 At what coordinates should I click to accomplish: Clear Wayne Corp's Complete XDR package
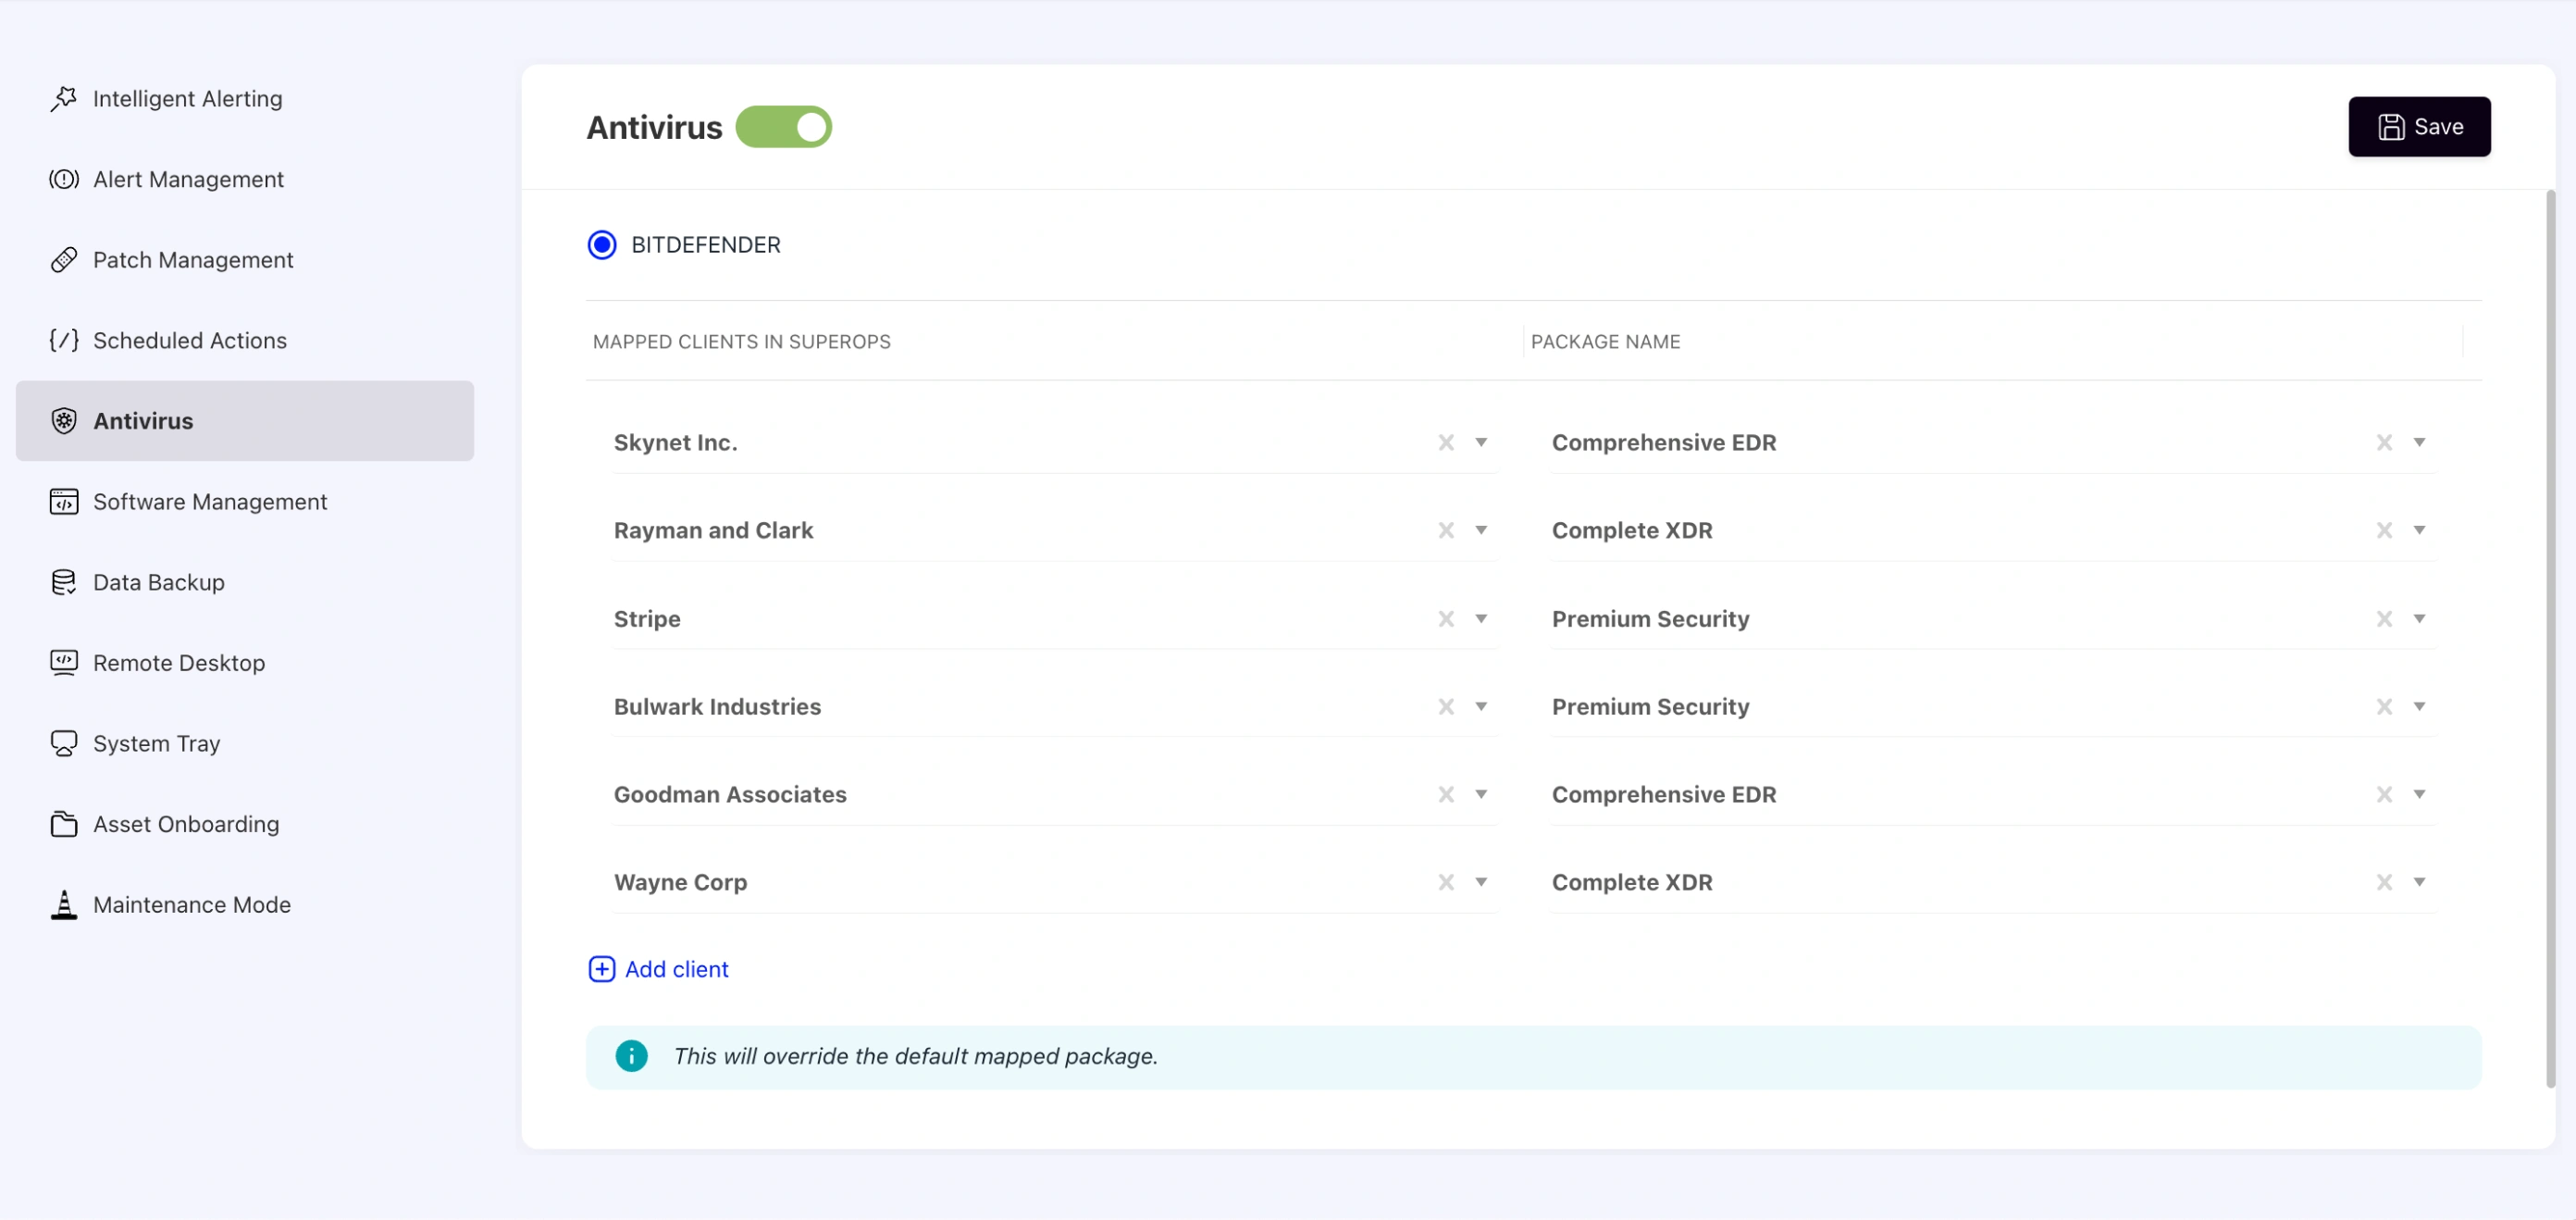[x=2384, y=882]
